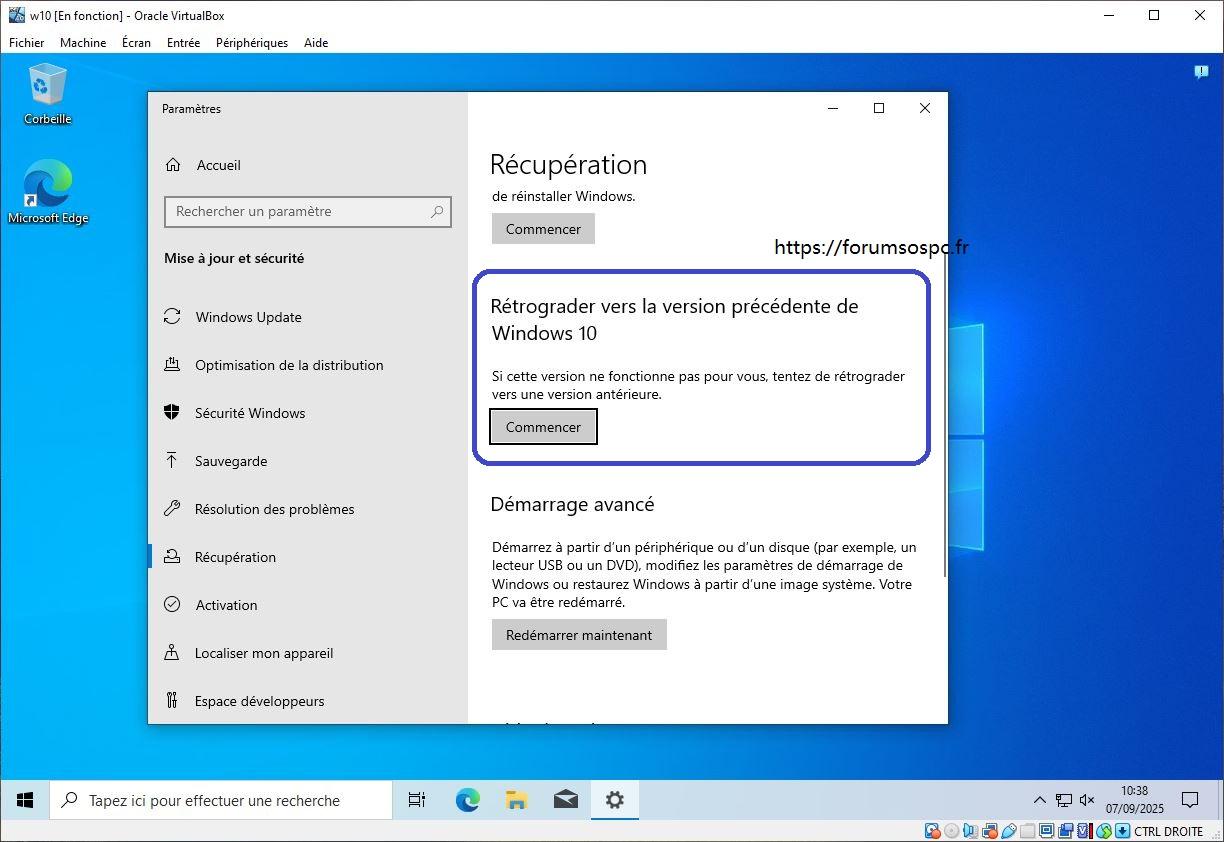Select Localiser mon appareil
This screenshot has height=842, width=1224.
pyautogui.click(x=308, y=653)
